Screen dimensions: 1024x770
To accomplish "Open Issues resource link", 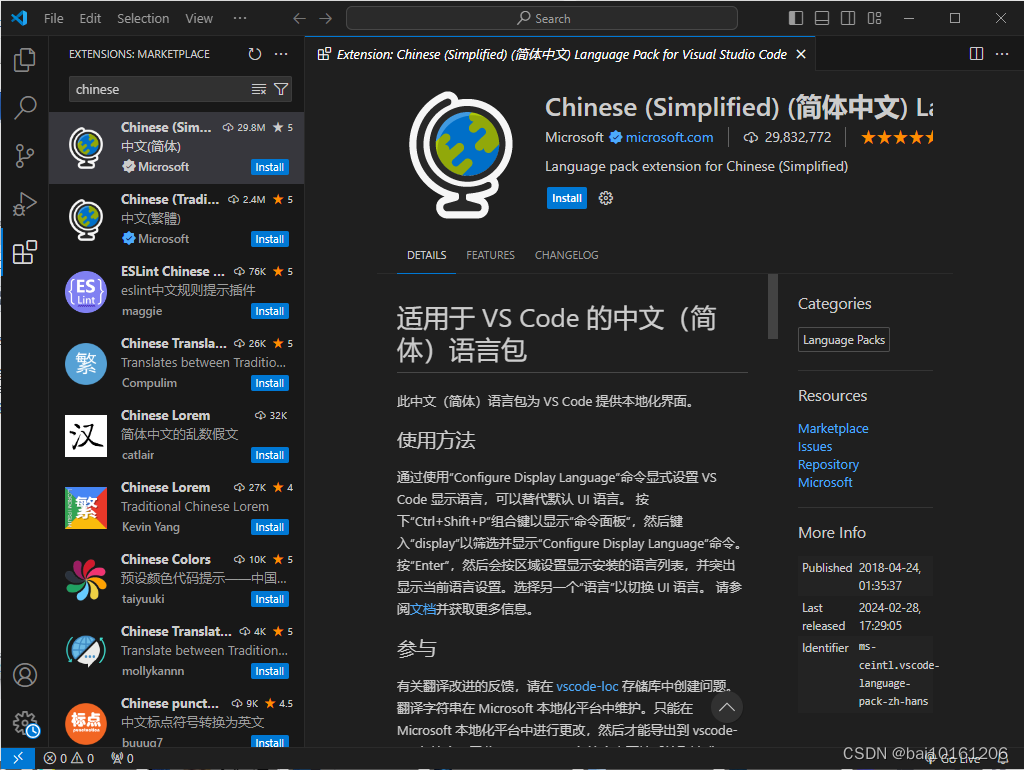I will point(814,447).
